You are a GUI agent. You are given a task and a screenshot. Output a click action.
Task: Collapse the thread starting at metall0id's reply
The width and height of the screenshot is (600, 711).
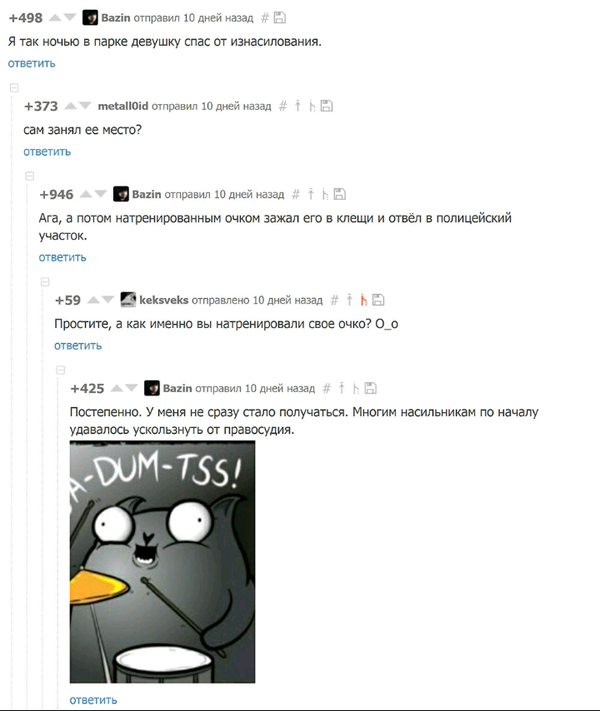(14, 88)
